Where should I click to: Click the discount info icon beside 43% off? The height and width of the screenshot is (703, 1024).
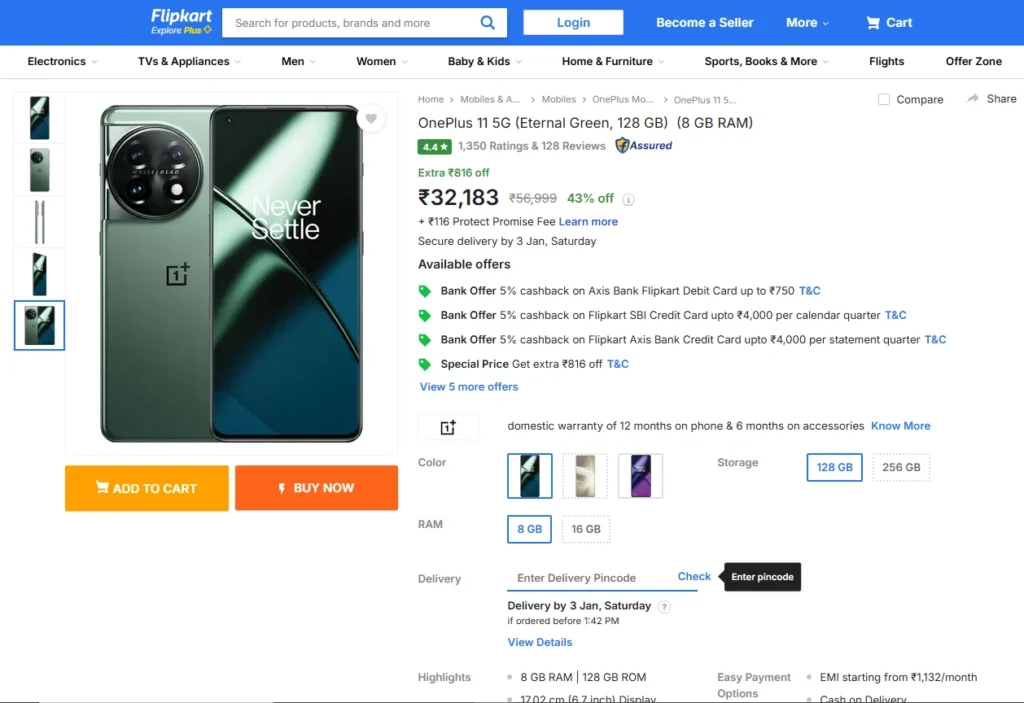click(629, 199)
